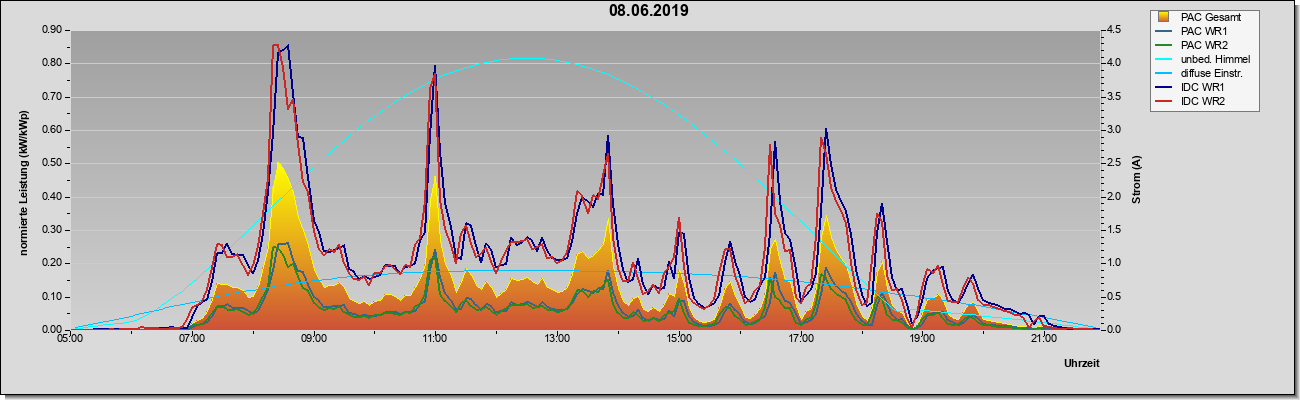
Task: Click the 11:00 time axis label
Action: coord(435,338)
